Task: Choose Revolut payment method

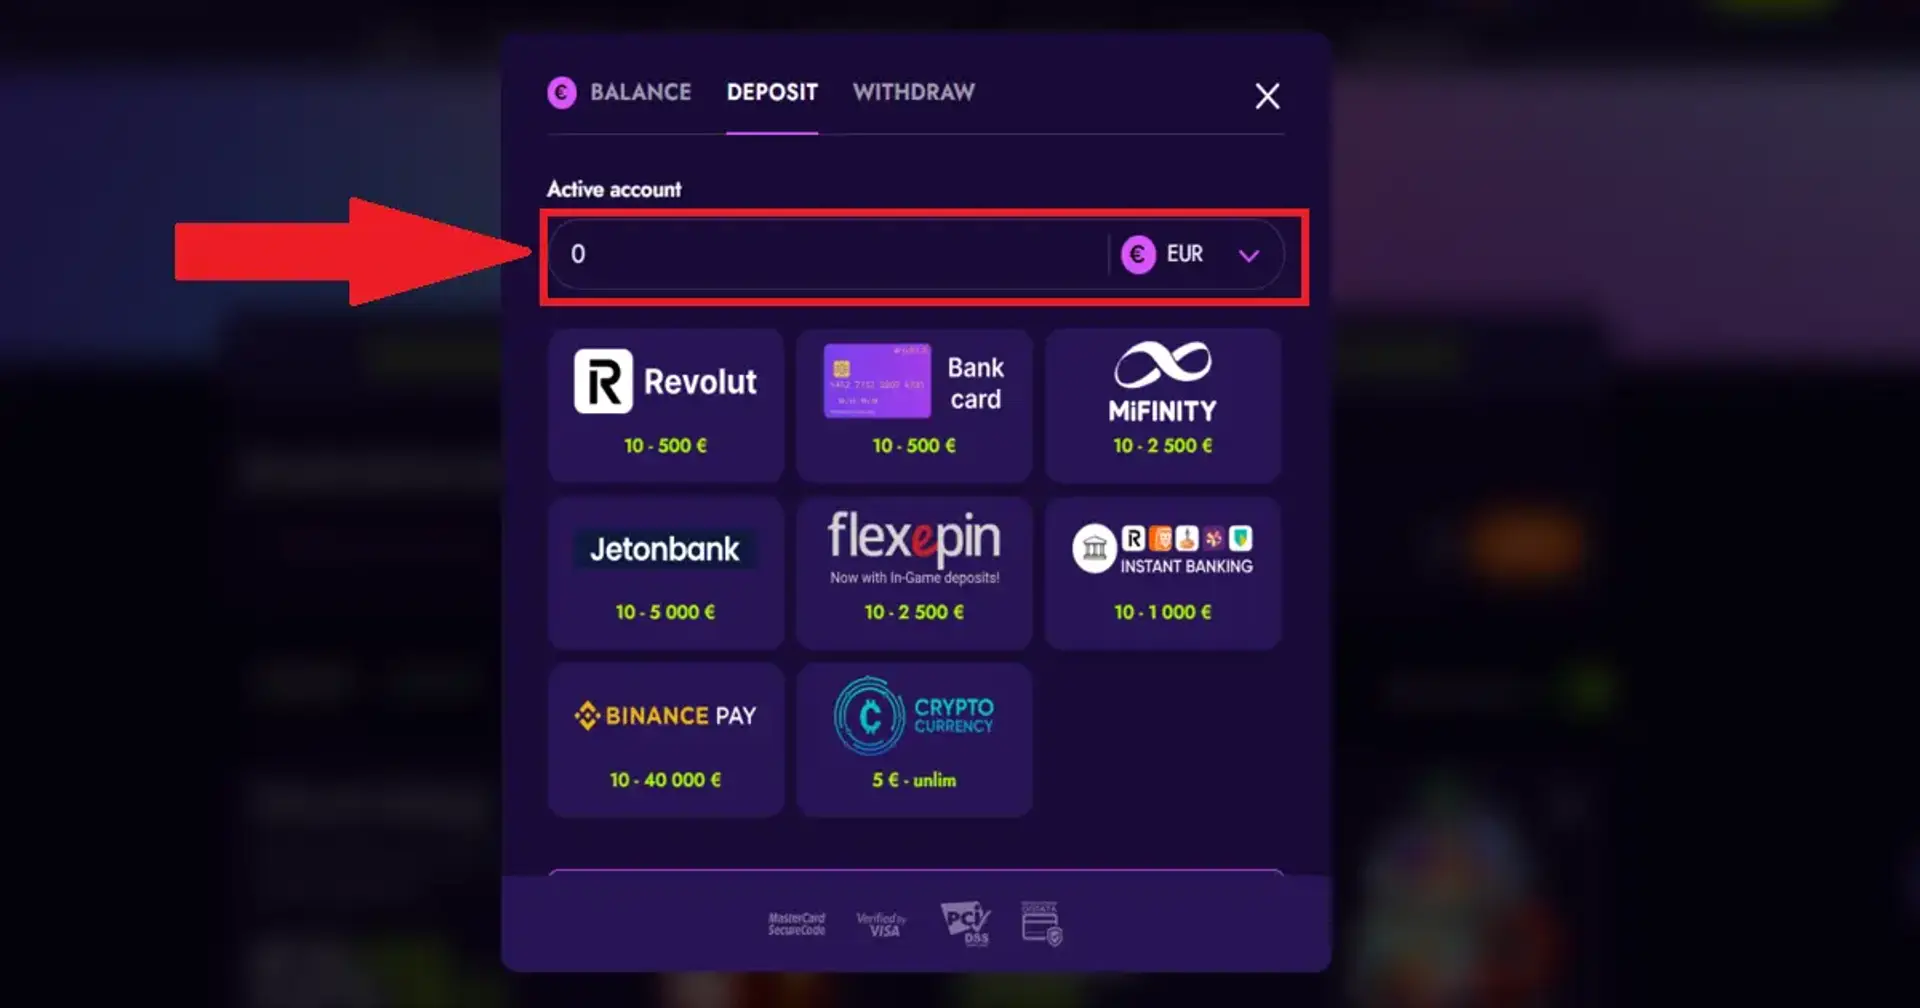Action: point(666,405)
